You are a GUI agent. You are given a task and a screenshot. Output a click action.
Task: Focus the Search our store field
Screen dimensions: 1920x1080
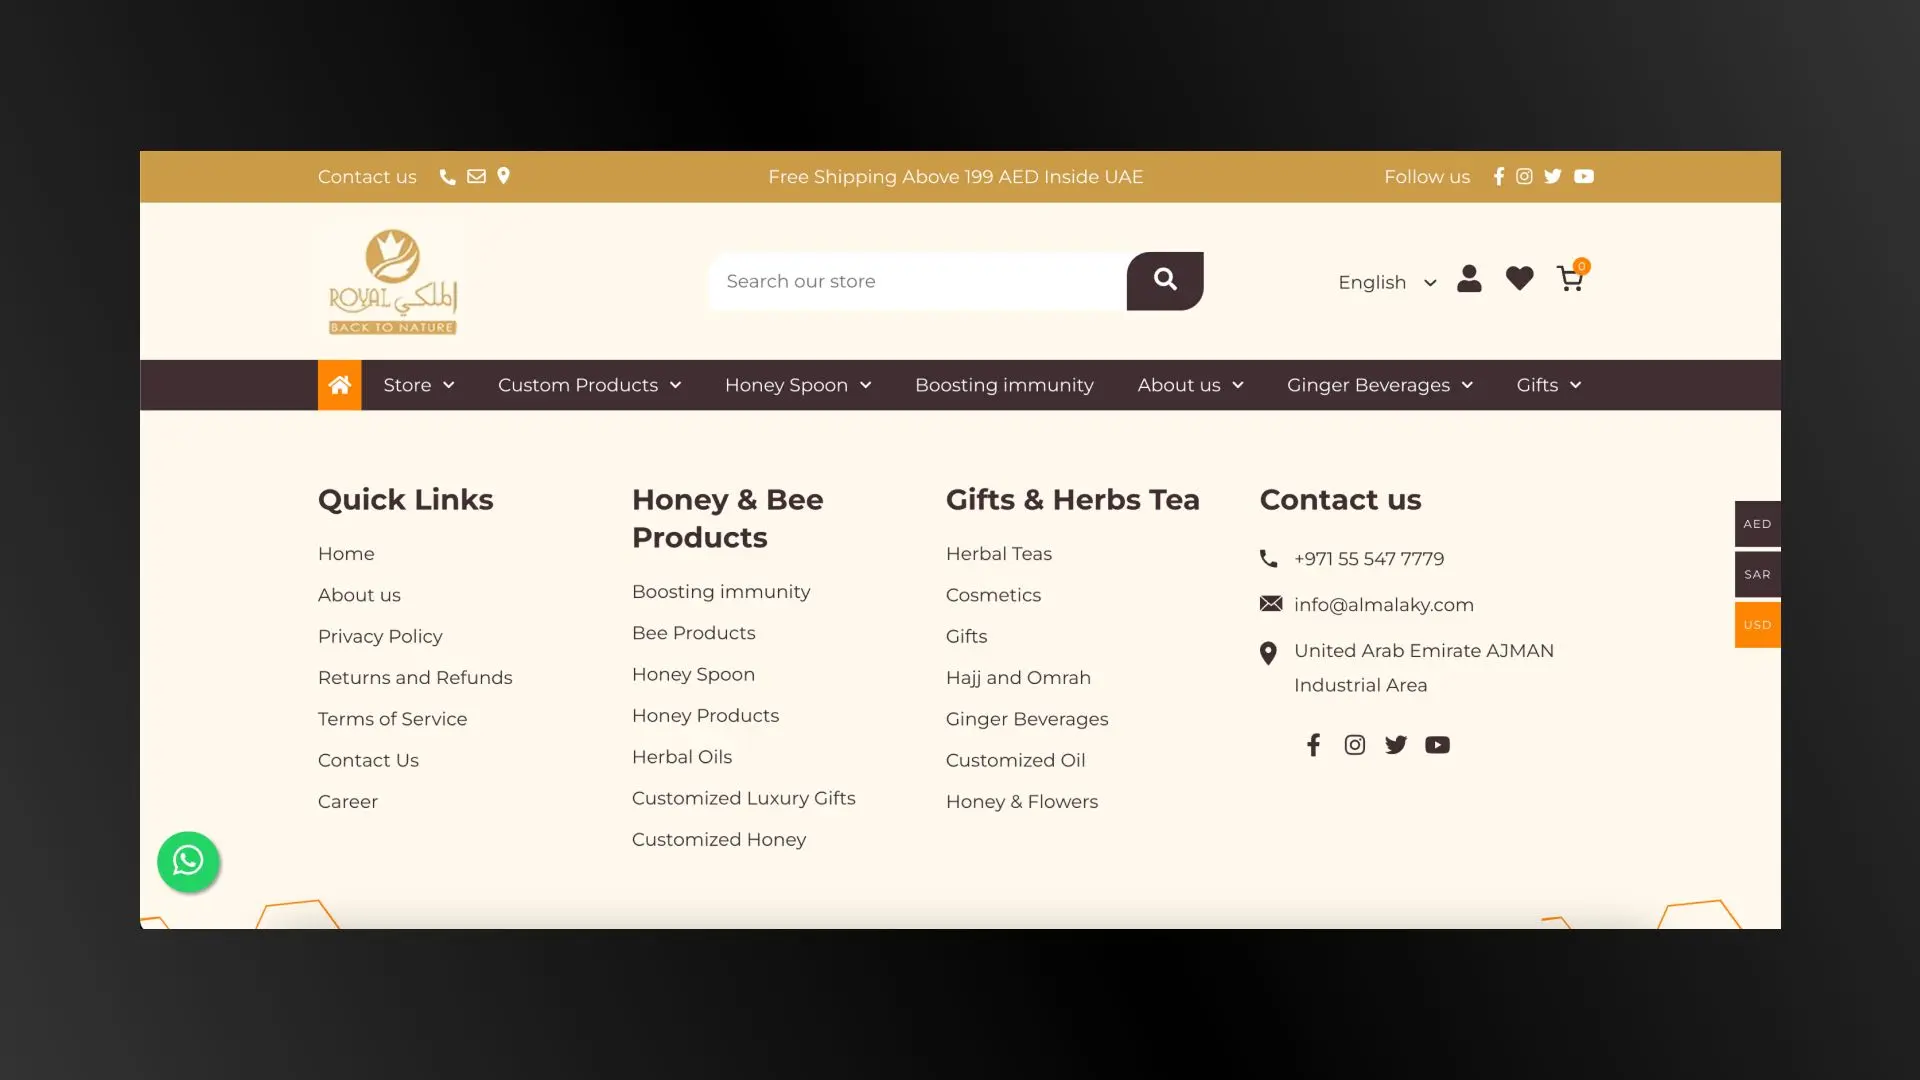pyautogui.click(x=917, y=282)
